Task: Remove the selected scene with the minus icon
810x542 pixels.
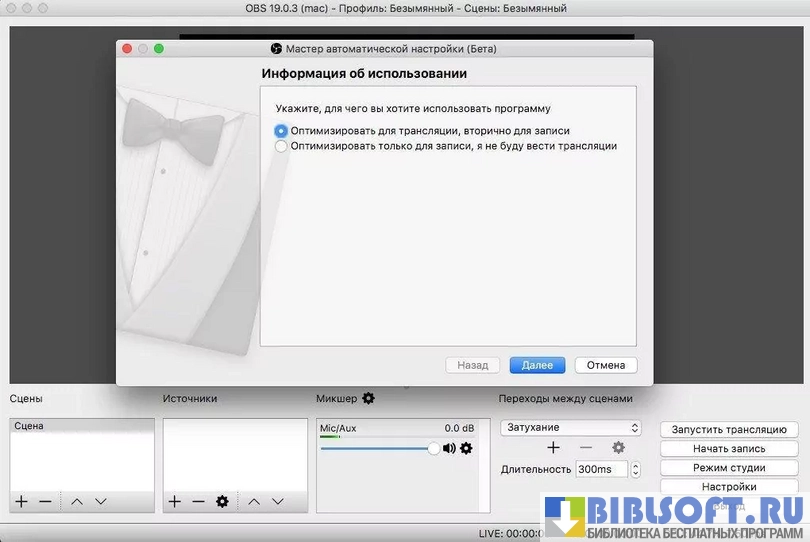Action: pyautogui.click(x=45, y=501)
